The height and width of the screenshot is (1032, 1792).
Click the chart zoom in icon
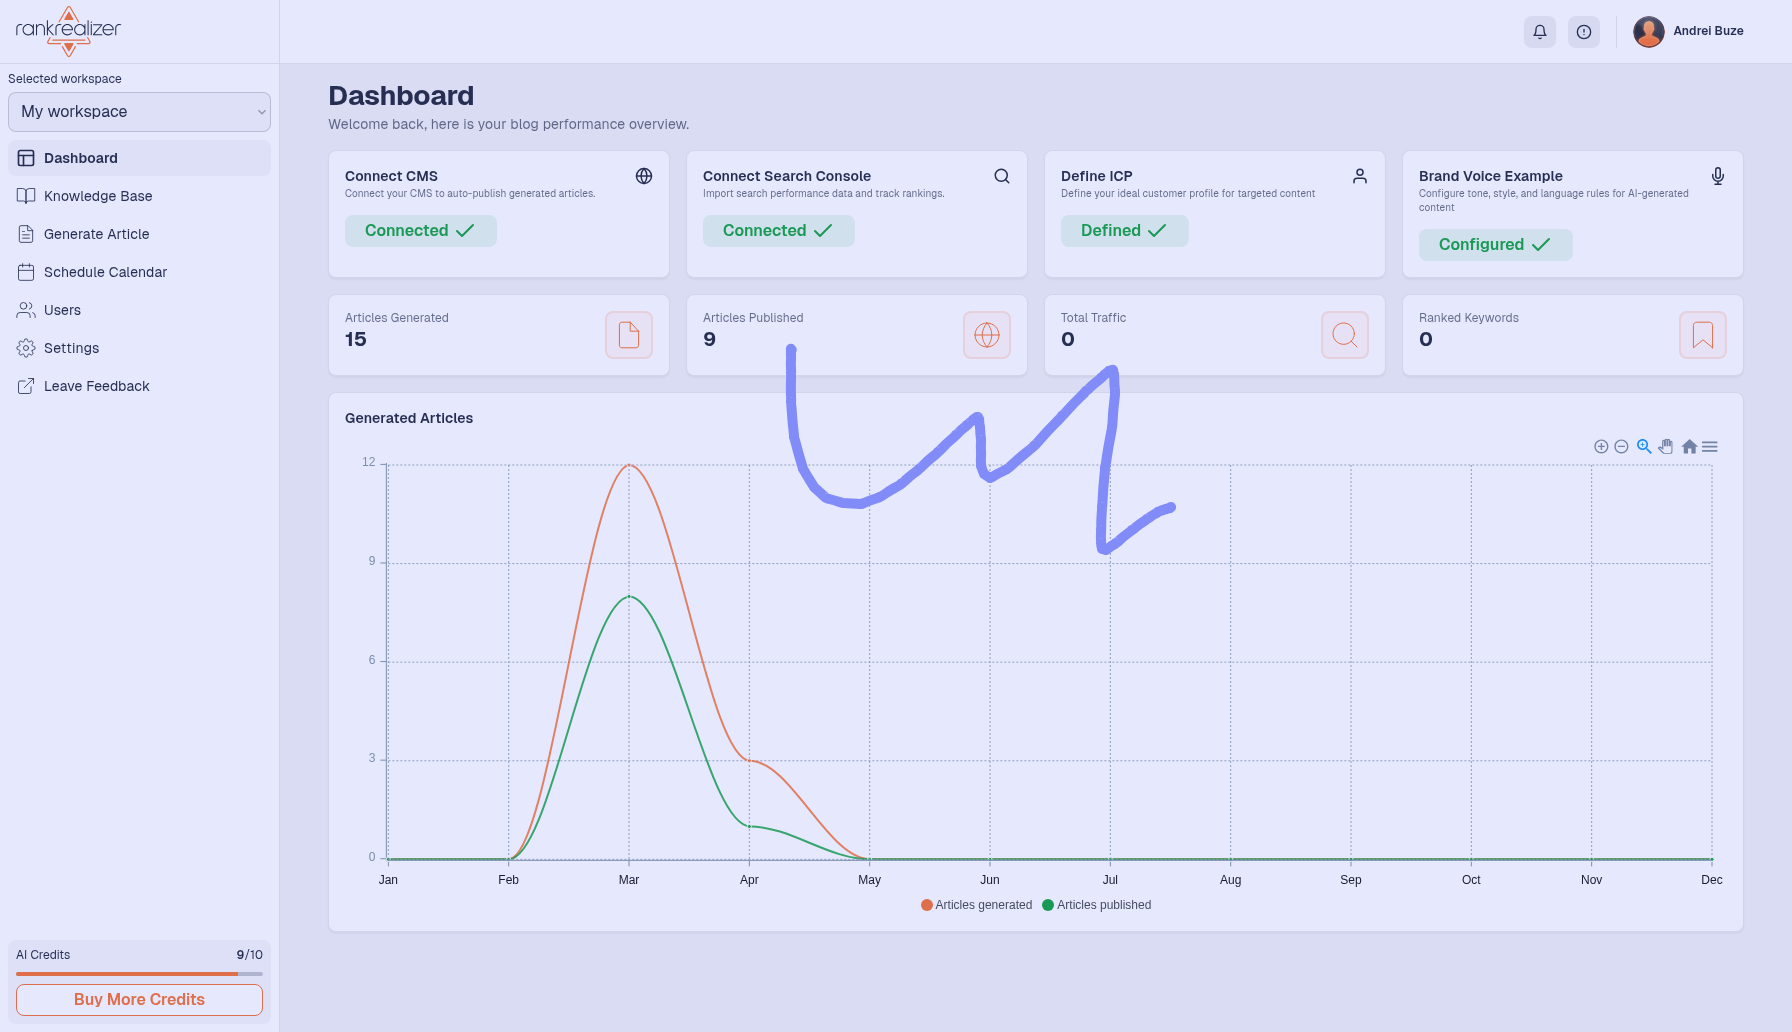click(x=1601, y=447)
